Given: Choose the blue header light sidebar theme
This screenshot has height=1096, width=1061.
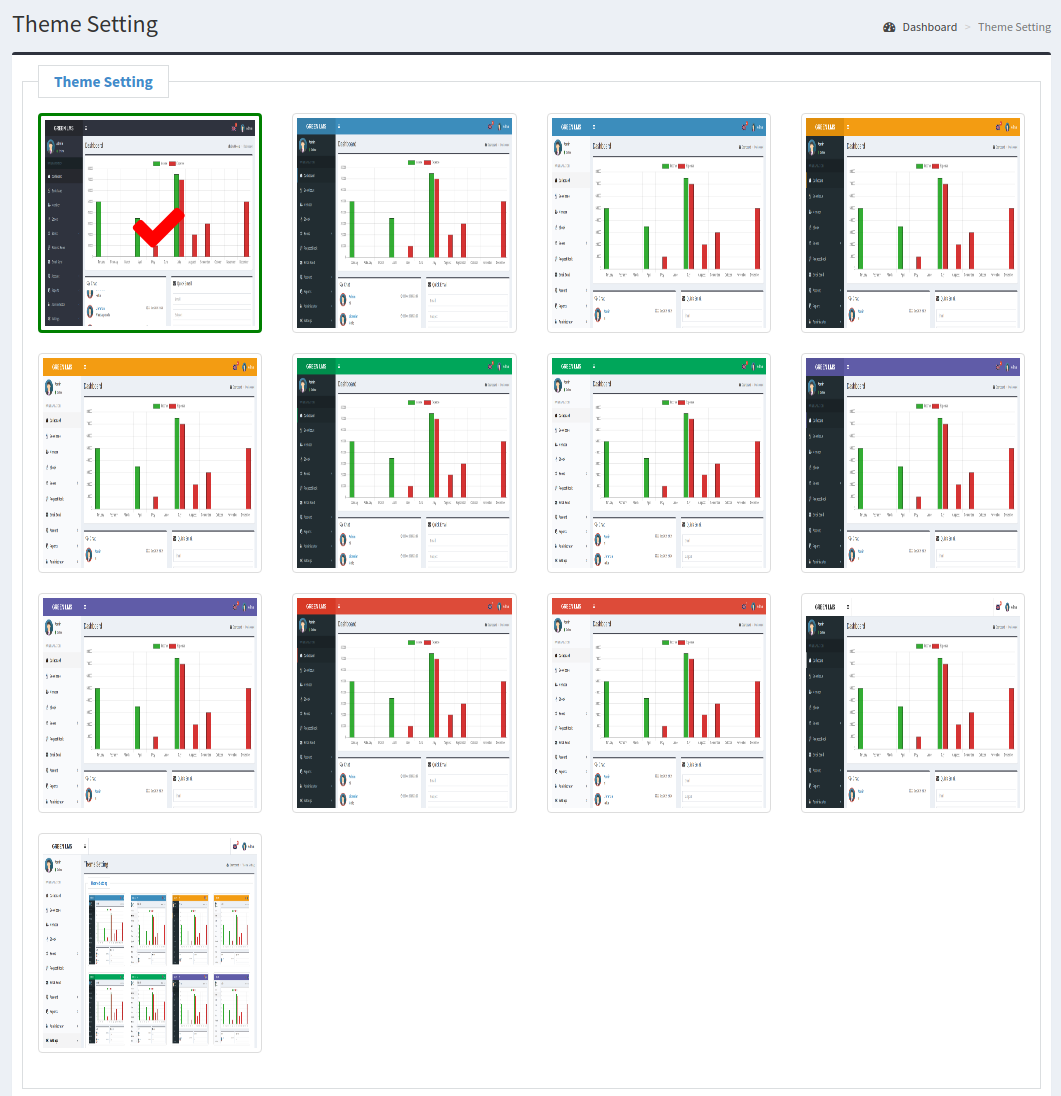Looking at the screenshot, I should (659, 223).
